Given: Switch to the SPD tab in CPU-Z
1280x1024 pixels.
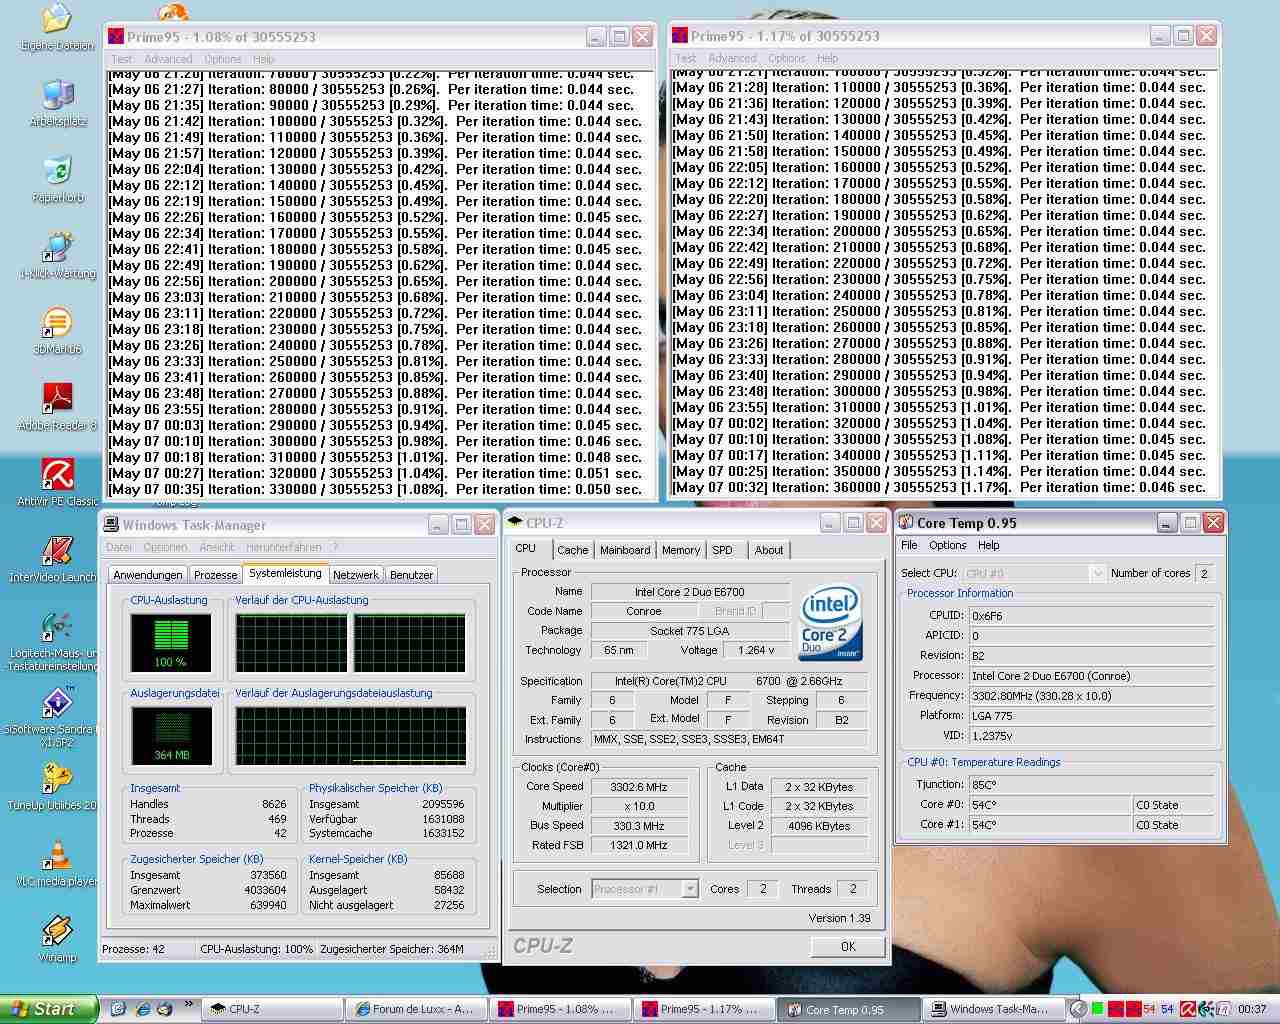Looking at the screenshot, I should (722, 550).
